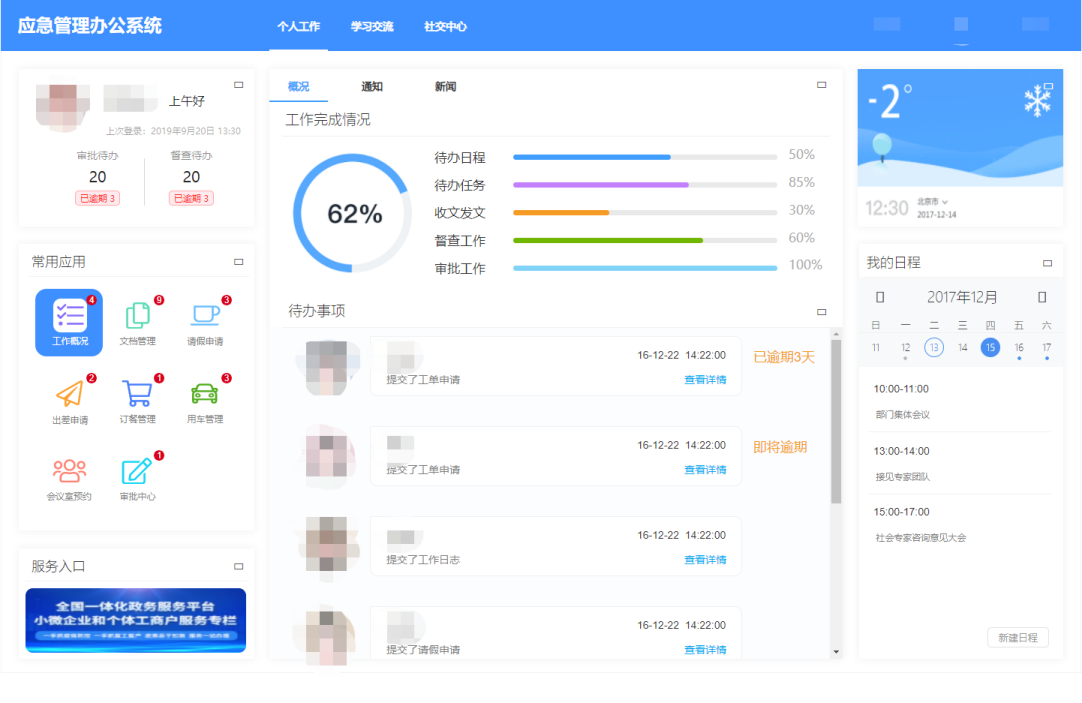
Task: Open the 用车管理 car icon
Action: pos(205,394)
